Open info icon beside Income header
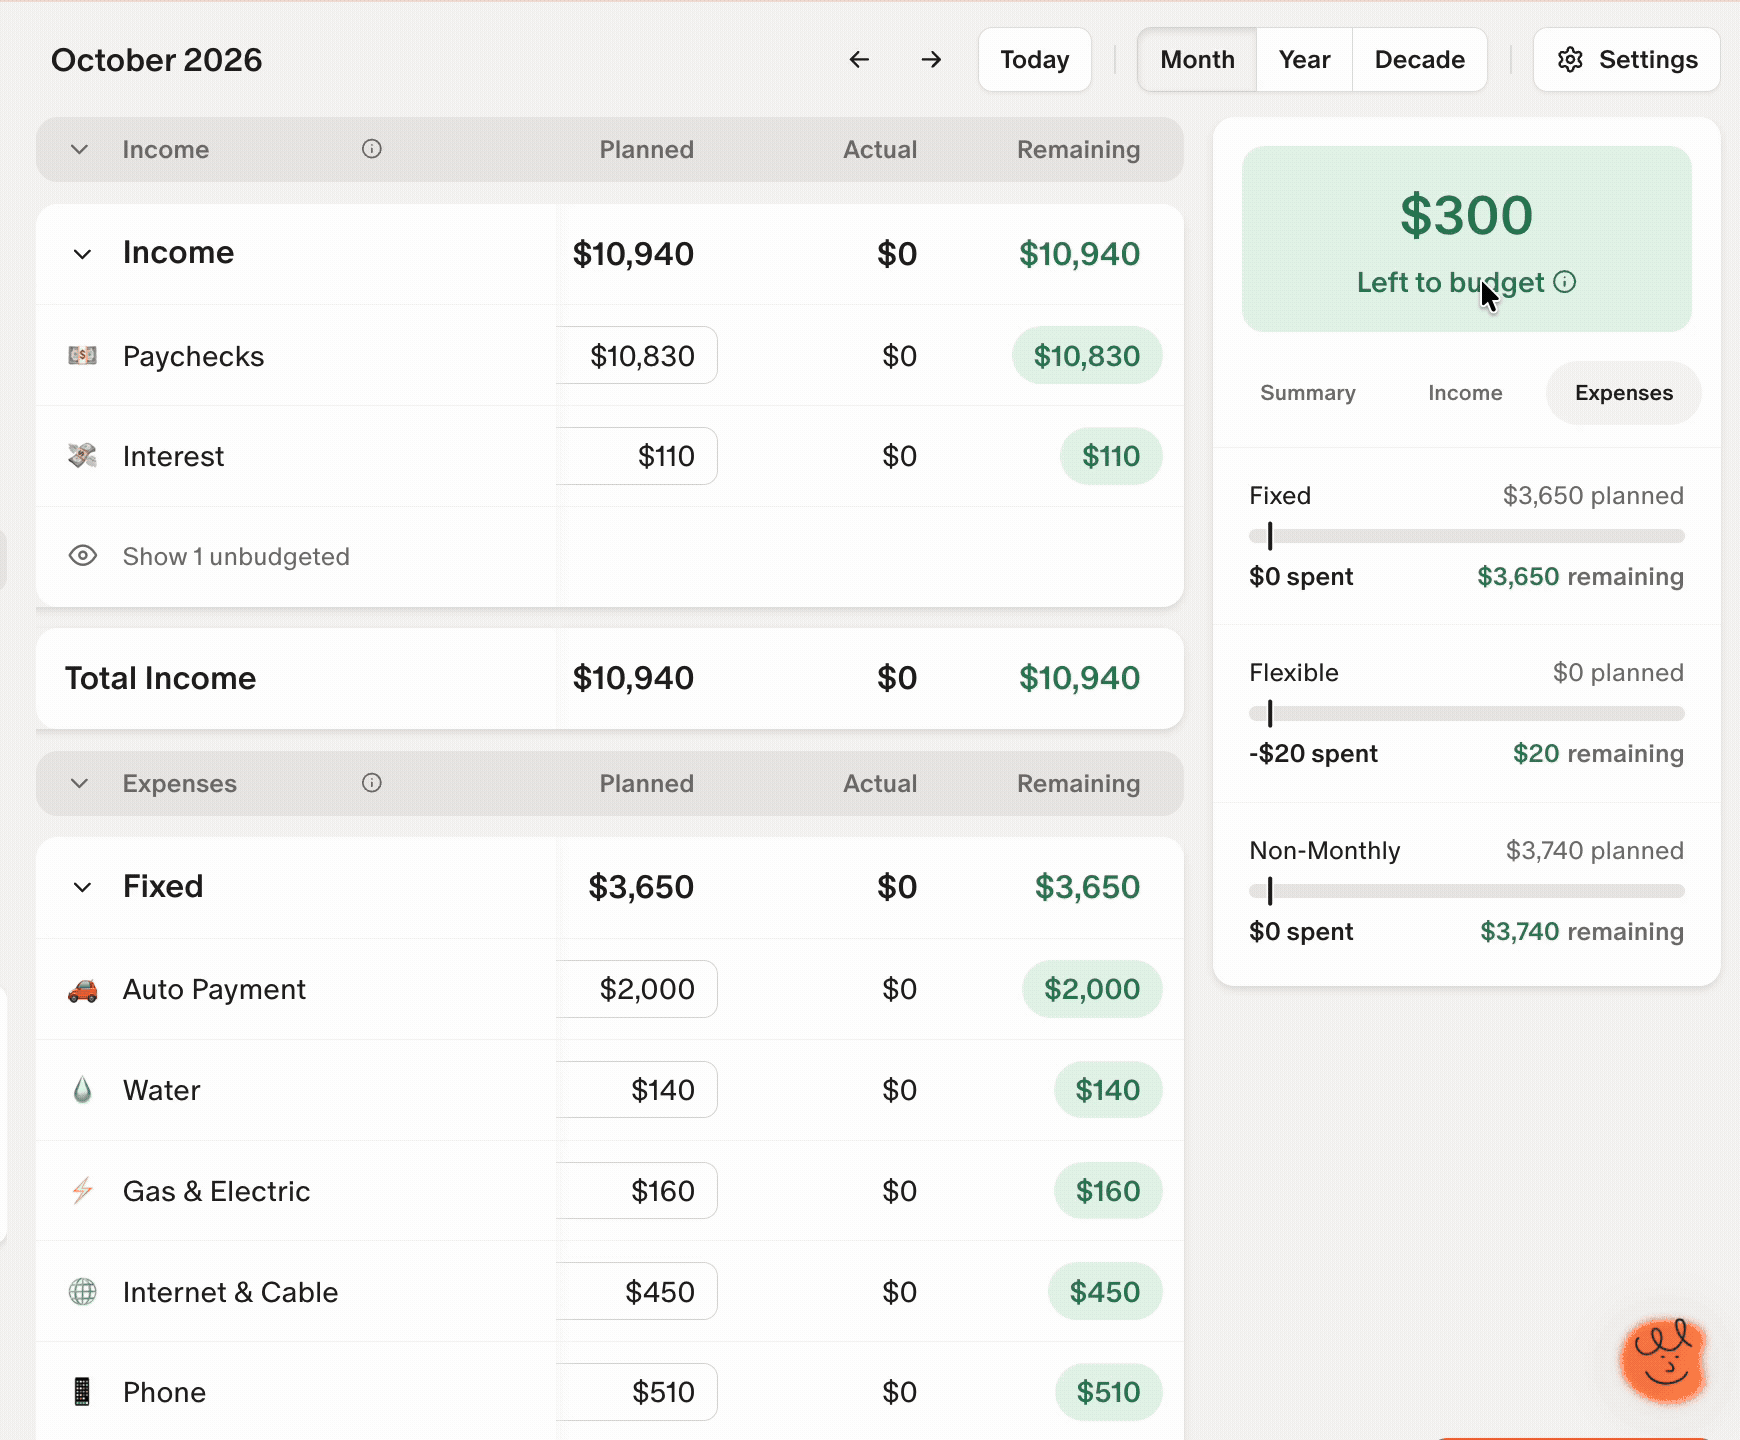Viewport: 1740px width, 1440px height. 372,149
